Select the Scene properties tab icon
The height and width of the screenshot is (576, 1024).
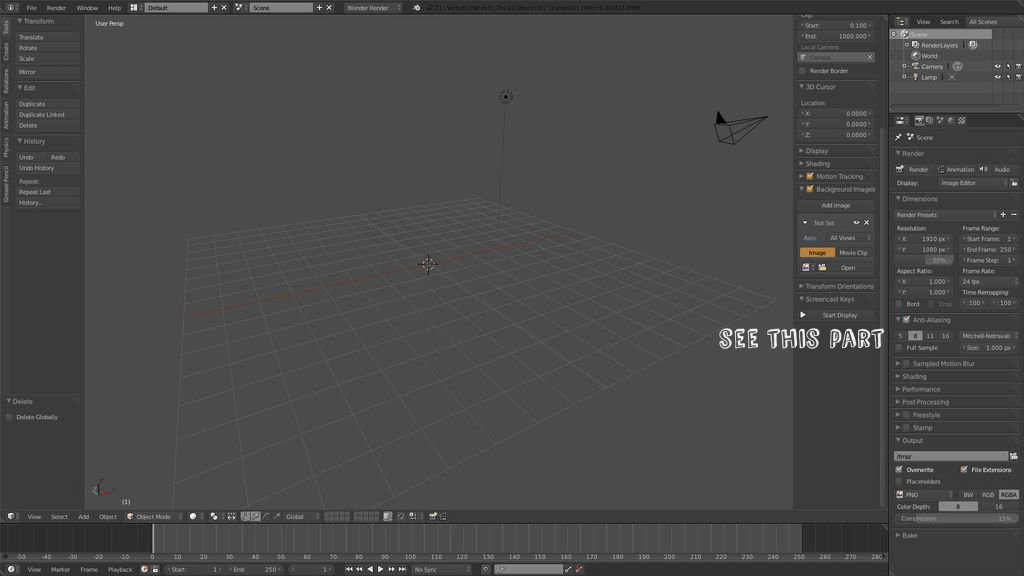(940, 121)
